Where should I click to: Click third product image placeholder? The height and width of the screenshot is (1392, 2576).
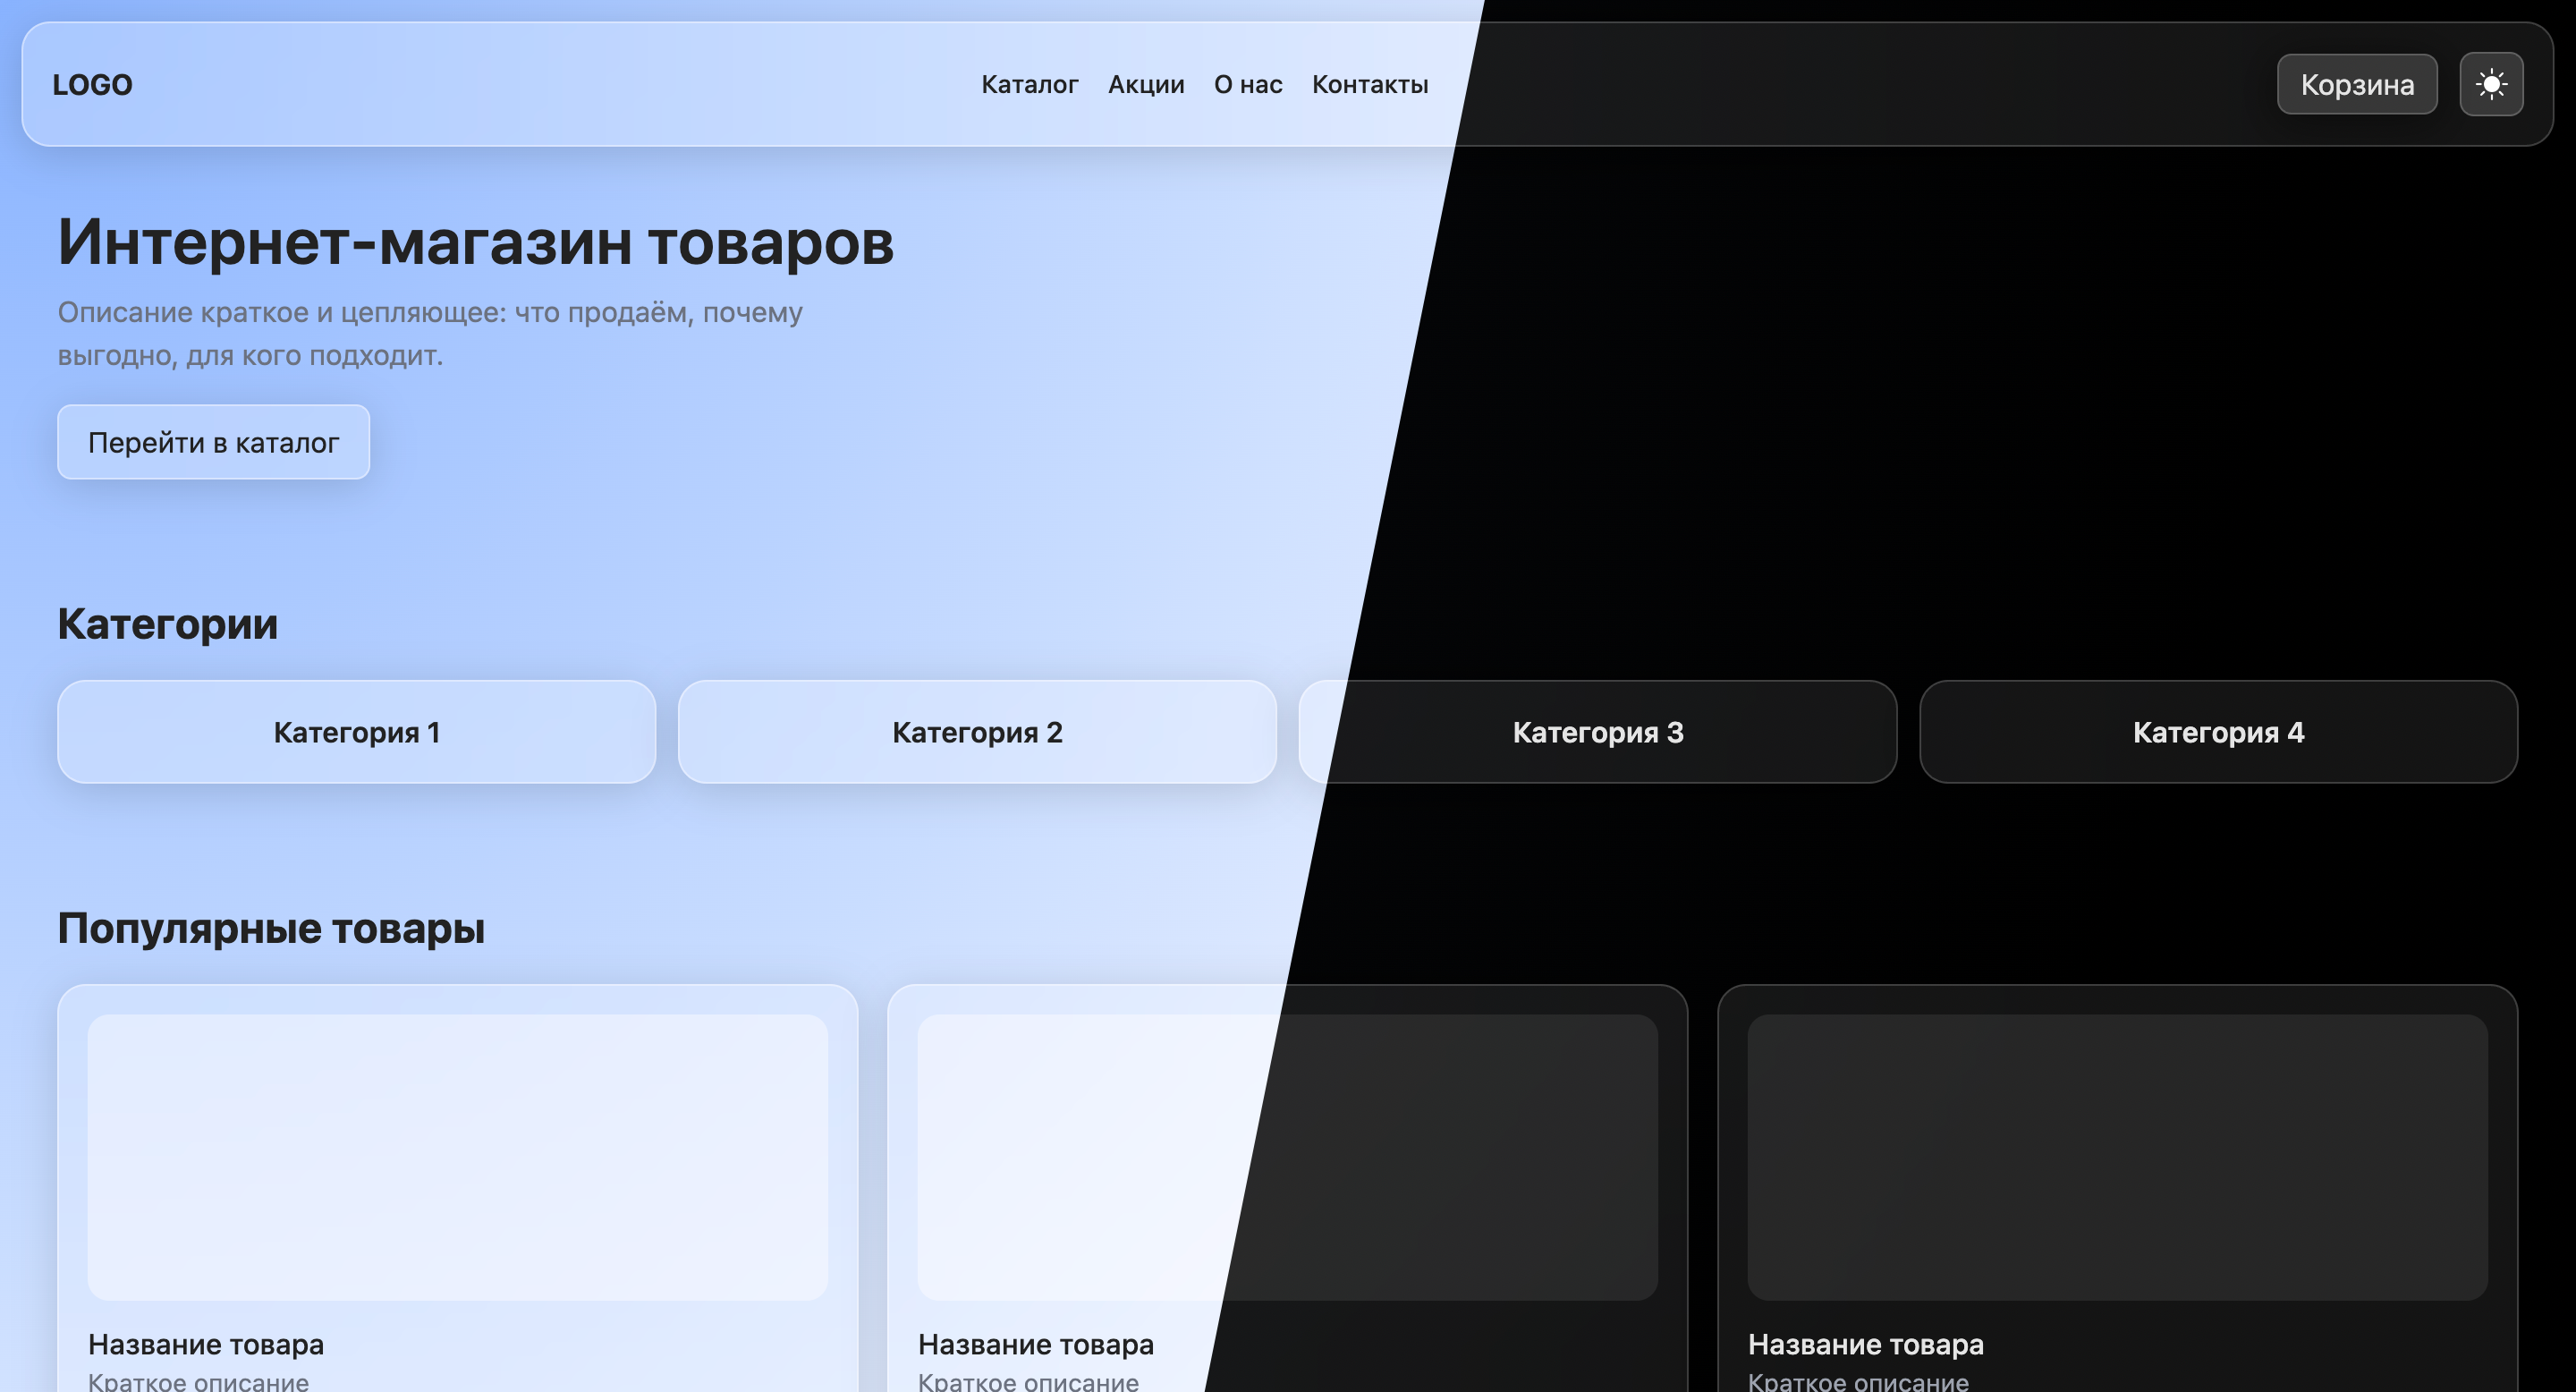coord(2117,1157)
